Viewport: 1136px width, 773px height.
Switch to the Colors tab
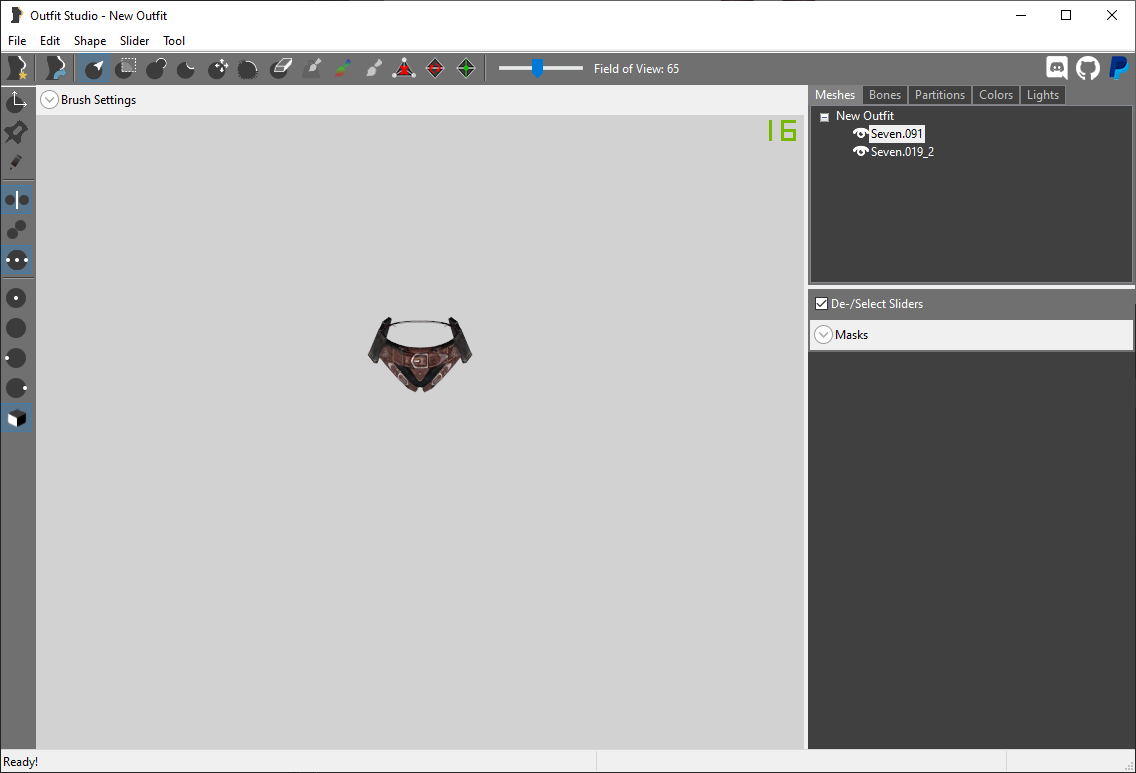click(996, 95)
